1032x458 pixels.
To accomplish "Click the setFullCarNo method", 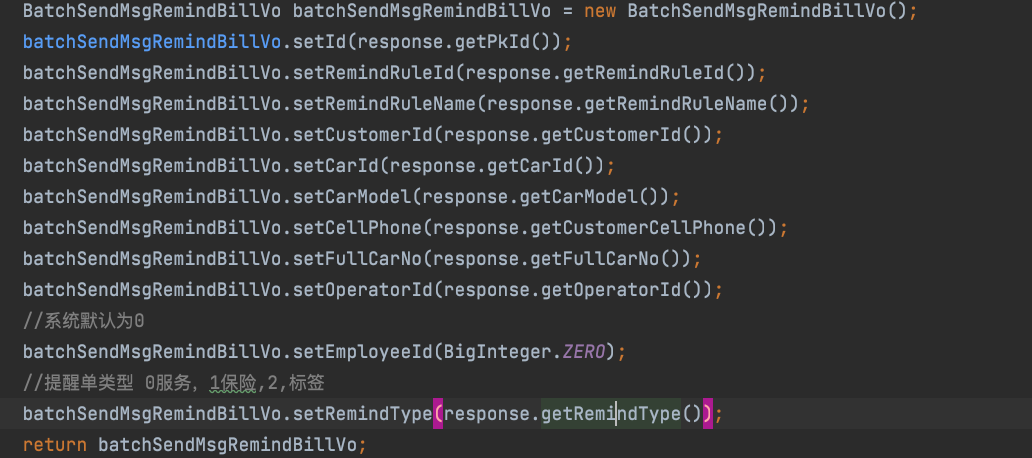I will pos(357,259).
